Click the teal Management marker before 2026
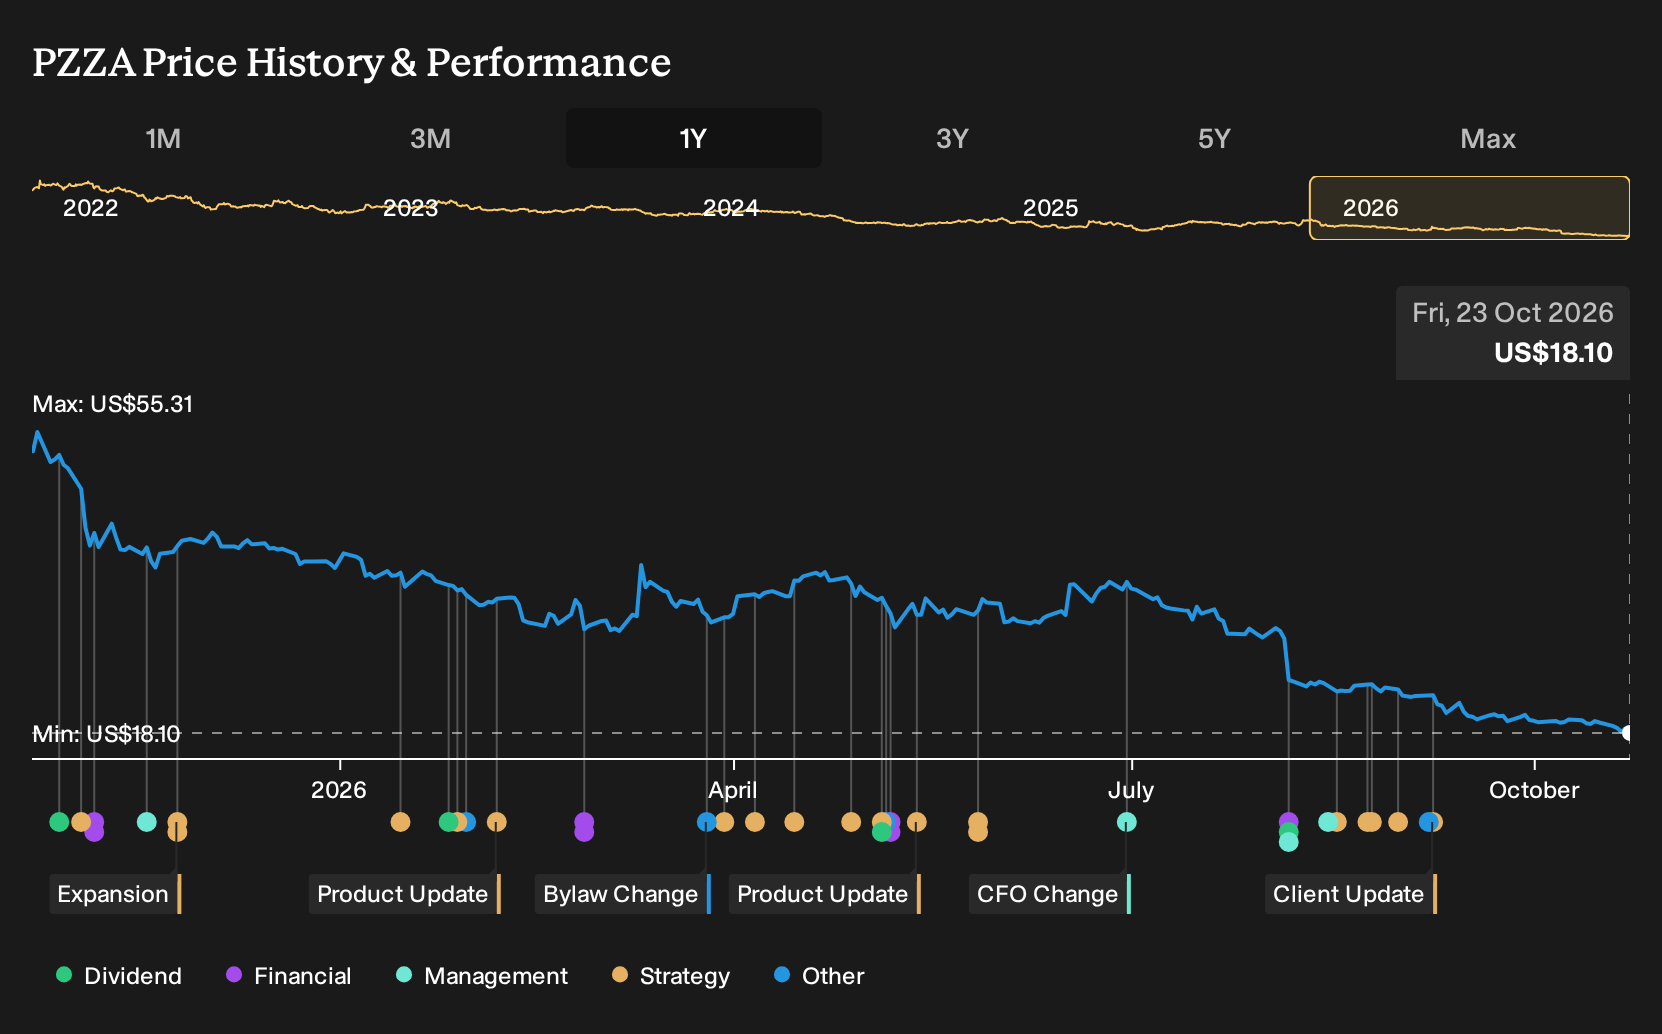The height and width of the screenshot is (1034, 1662). (x=147, y=822)
